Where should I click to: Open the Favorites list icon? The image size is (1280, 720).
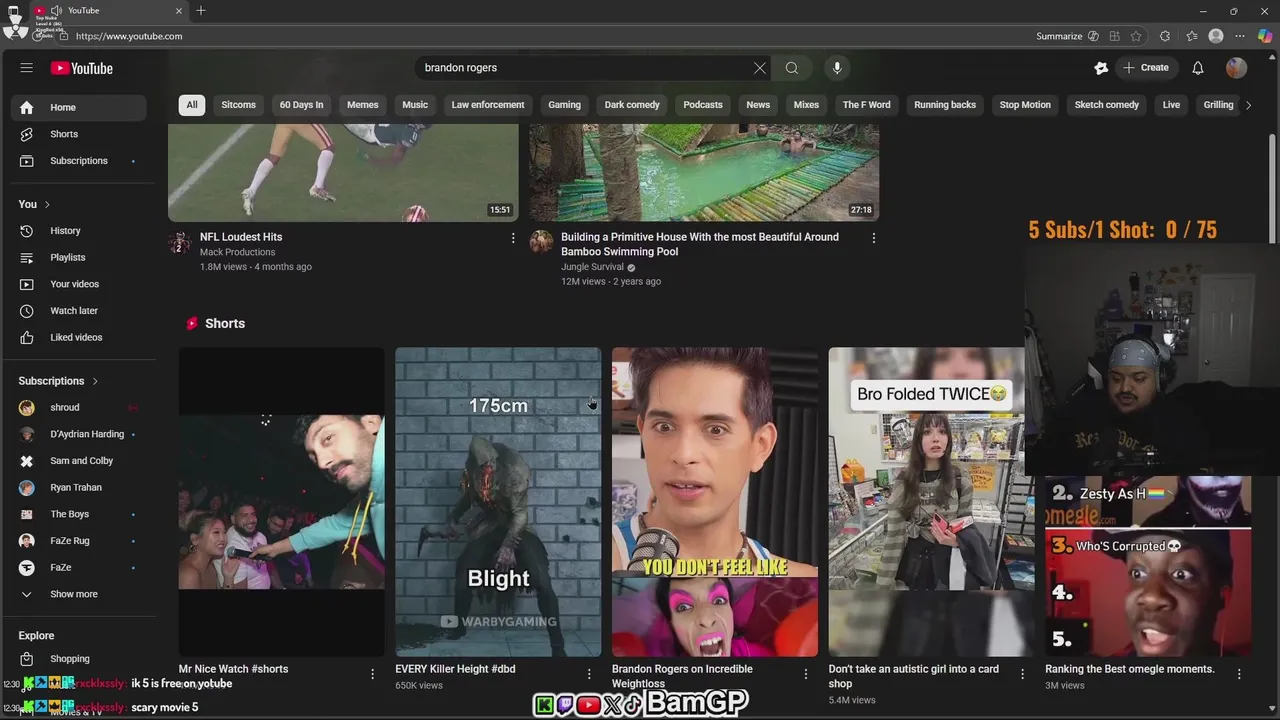coord(1192,36)
